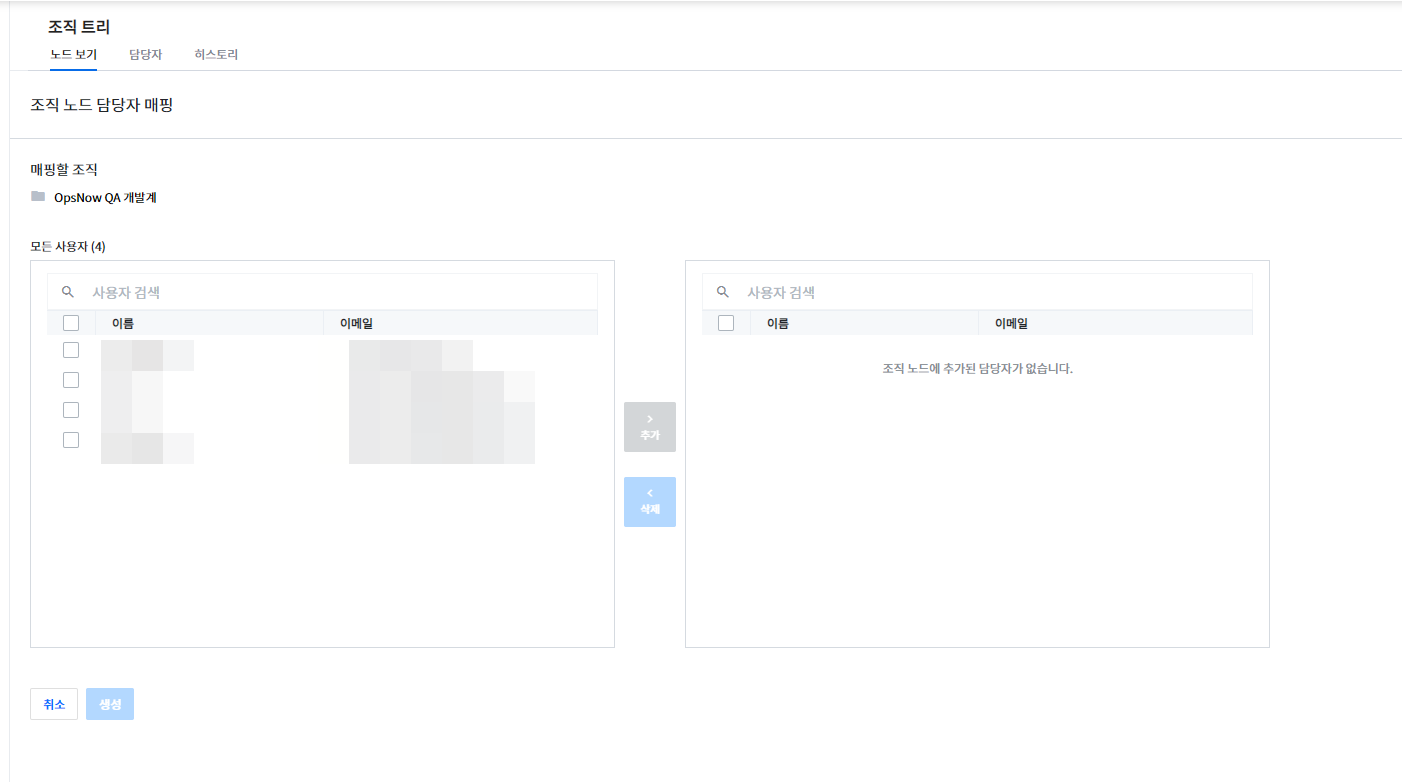
Task: Toggle select-all checkbox in the left list header
Action: (x=71, y=323)
